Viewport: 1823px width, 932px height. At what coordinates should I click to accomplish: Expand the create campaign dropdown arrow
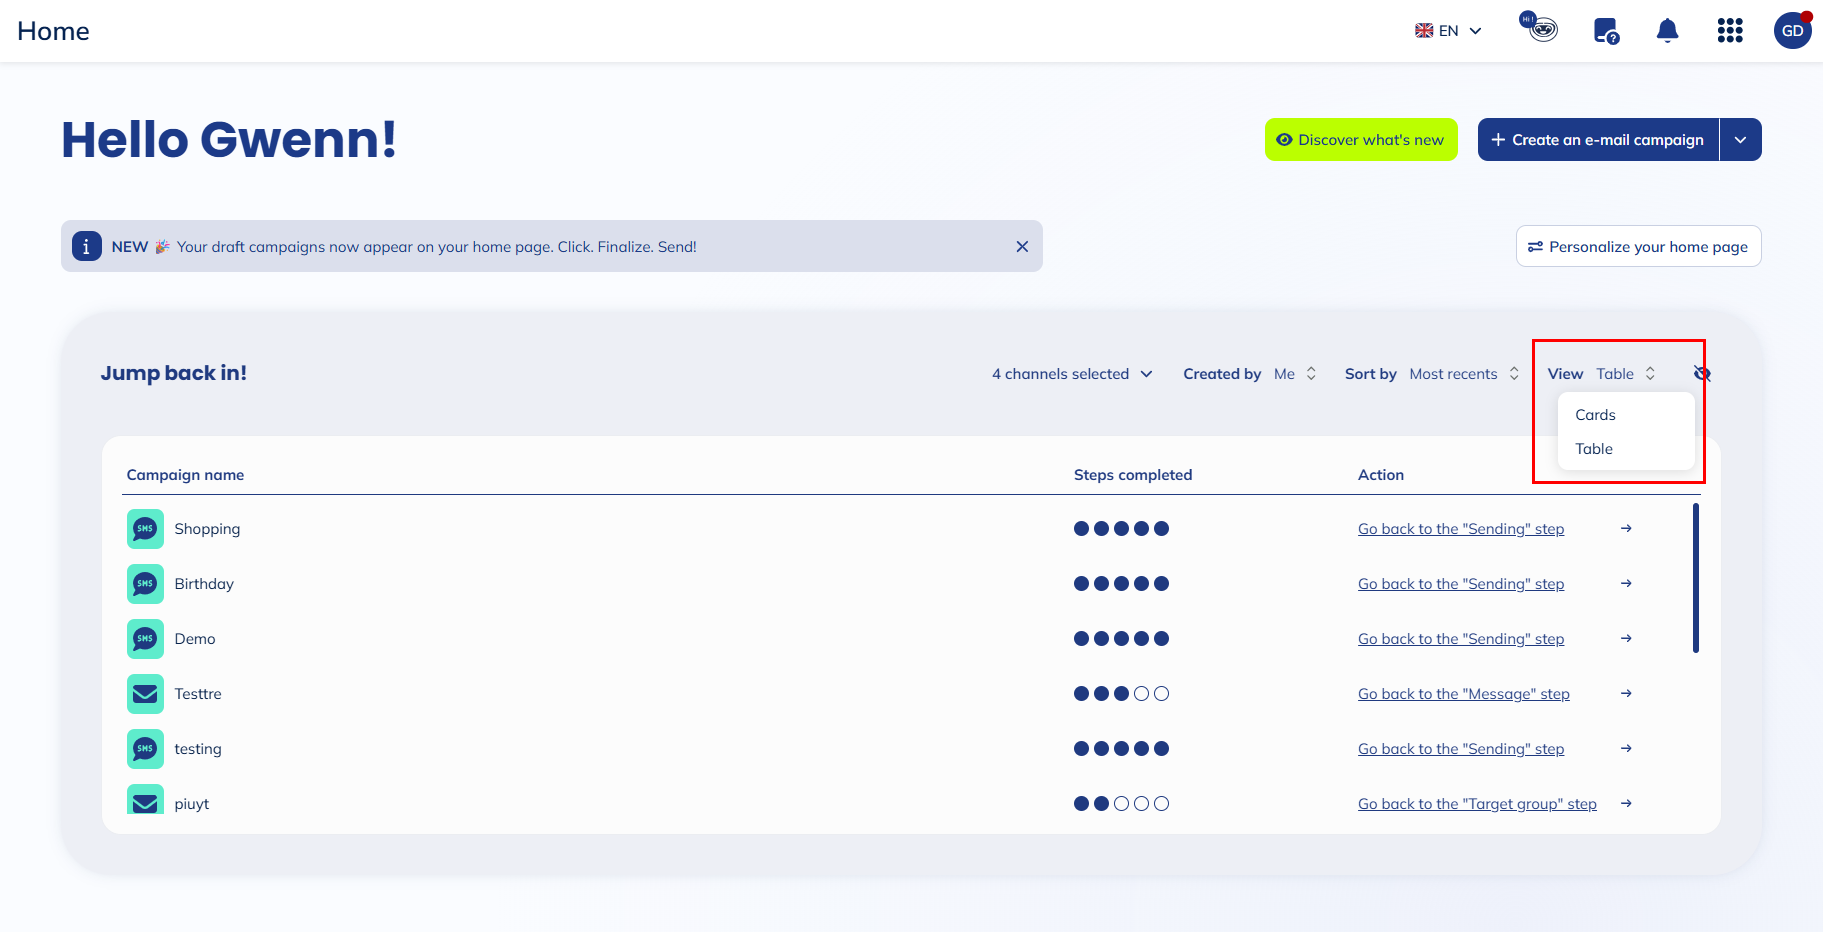1740,140
